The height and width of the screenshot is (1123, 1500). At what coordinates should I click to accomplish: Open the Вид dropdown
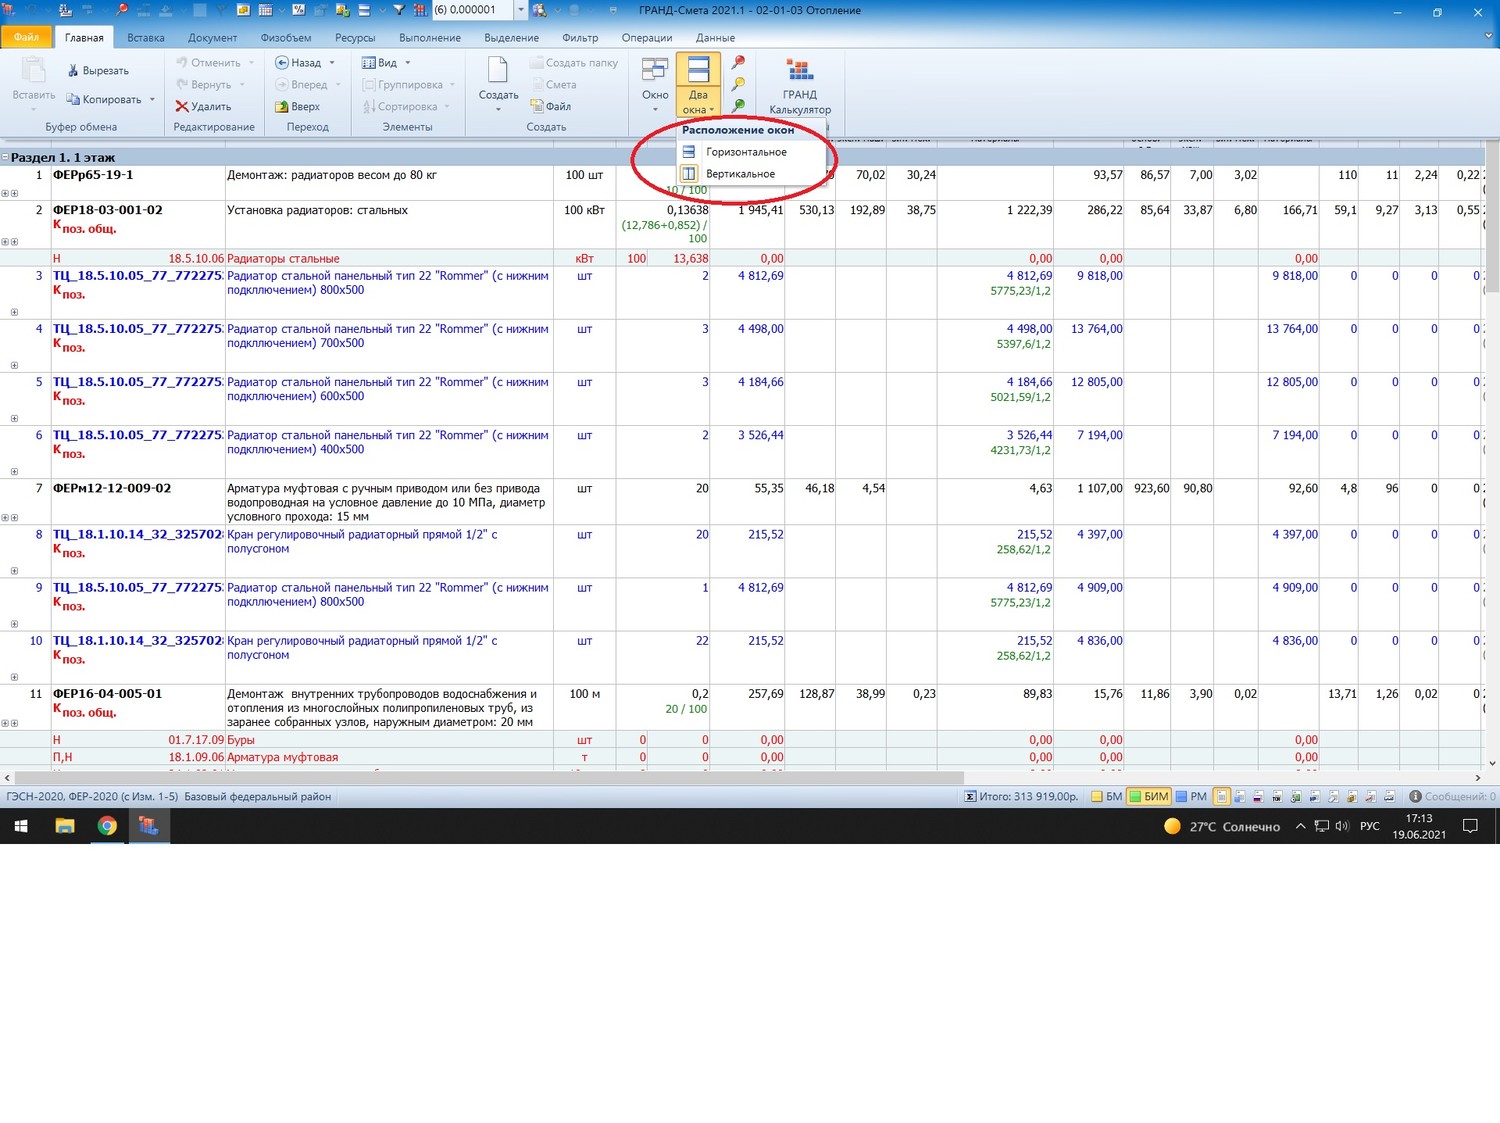[386, 63]
